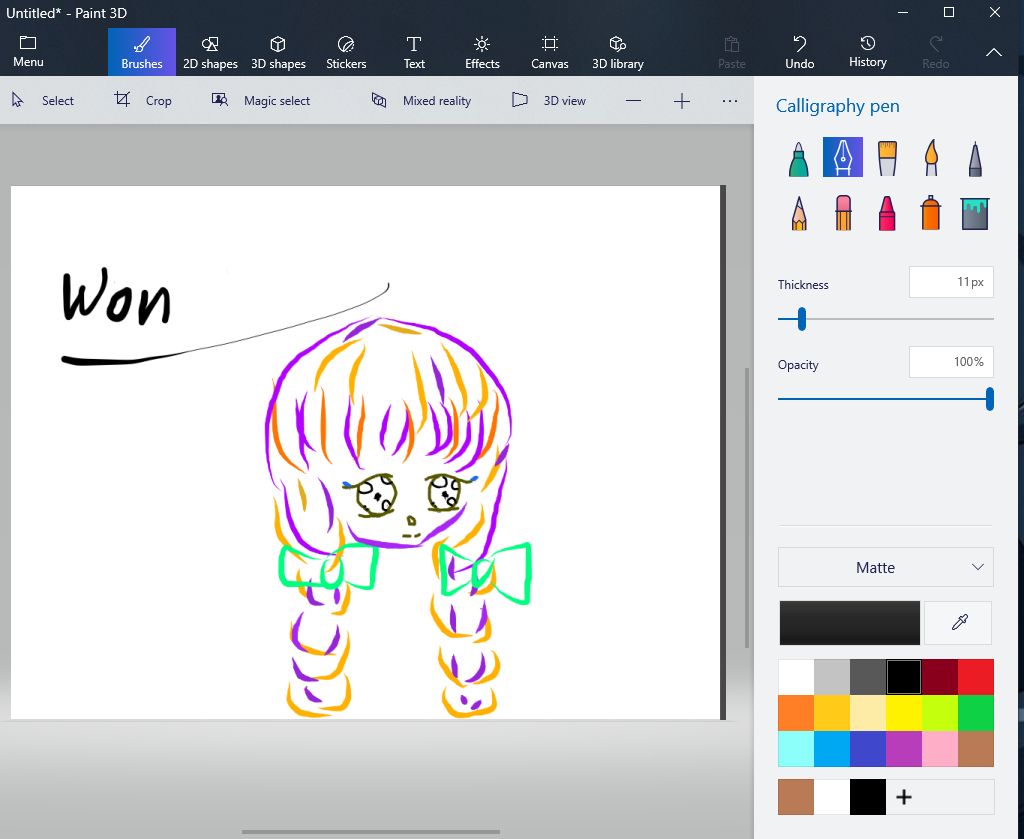Choose the light grey color swatch

click(x=832, y=677)
